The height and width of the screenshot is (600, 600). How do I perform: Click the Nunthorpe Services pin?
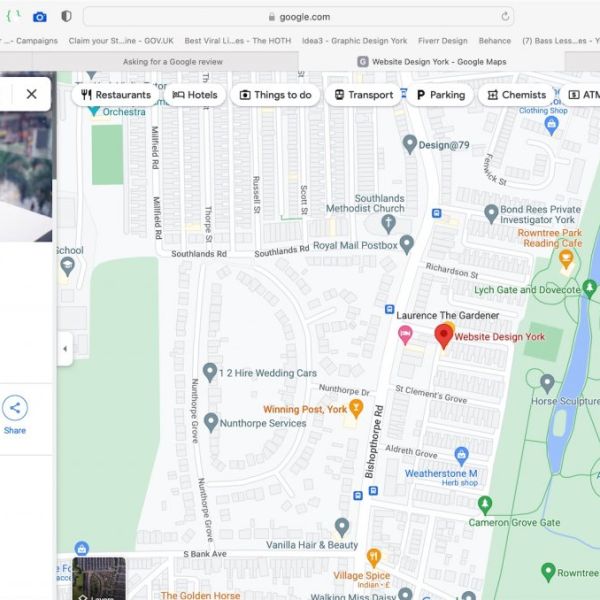click(x=211, y=422)
